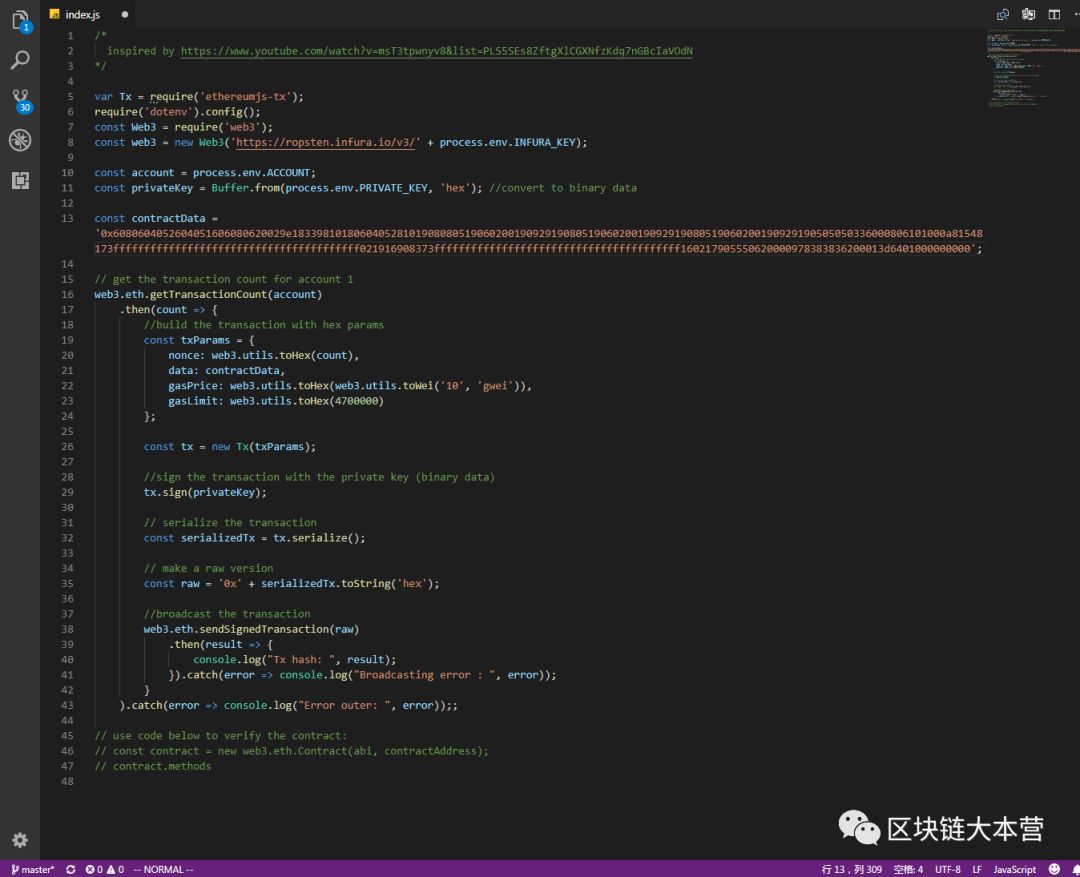This screenshot has height=877, width=1080.
Task: Click the second editor title action icon
Action: pos(1028,14)
